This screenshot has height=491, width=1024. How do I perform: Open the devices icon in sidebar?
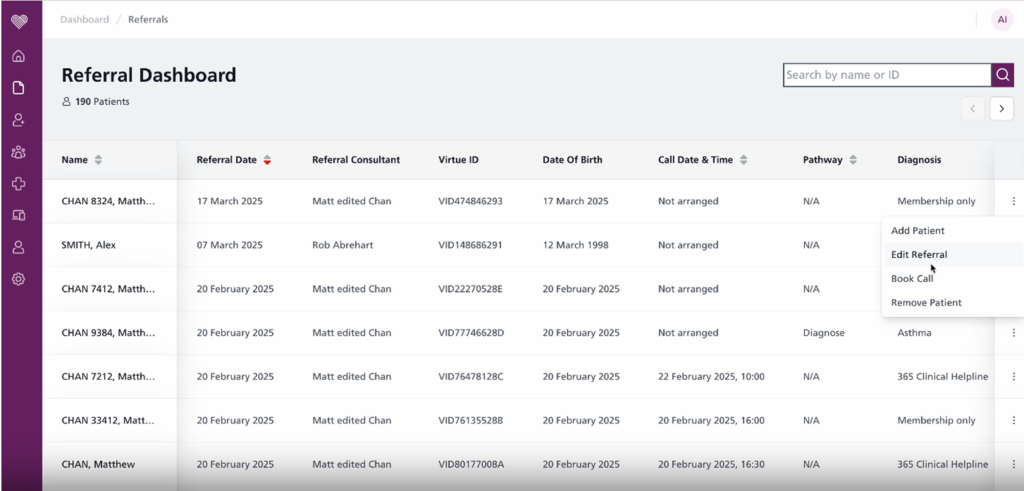coord(18,215)
